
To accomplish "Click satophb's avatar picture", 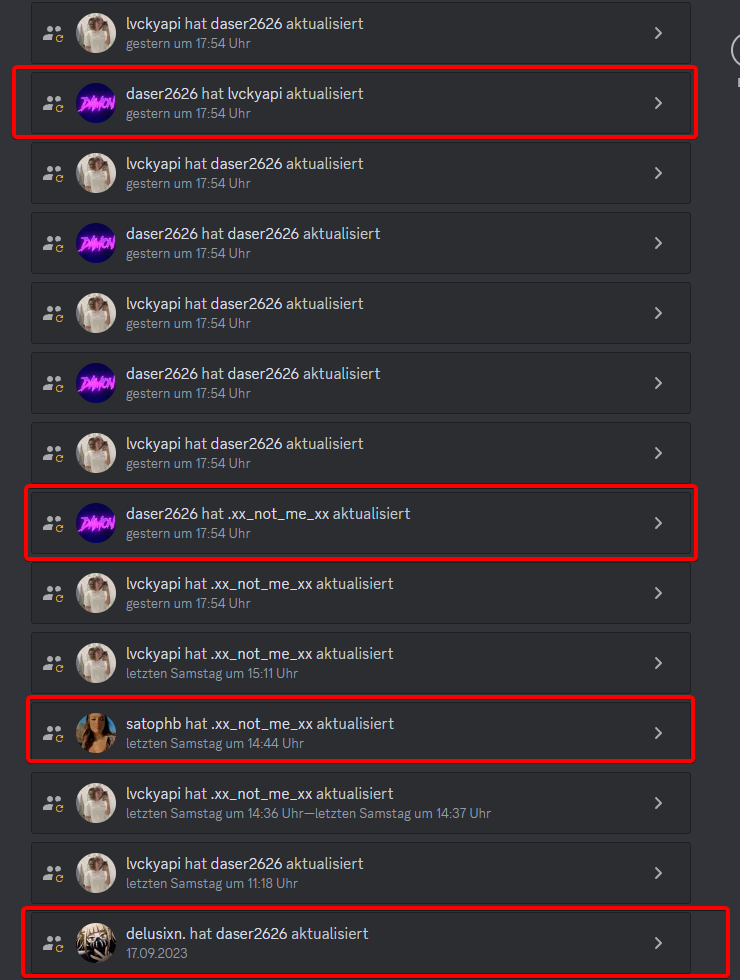I will click(96, 733).
